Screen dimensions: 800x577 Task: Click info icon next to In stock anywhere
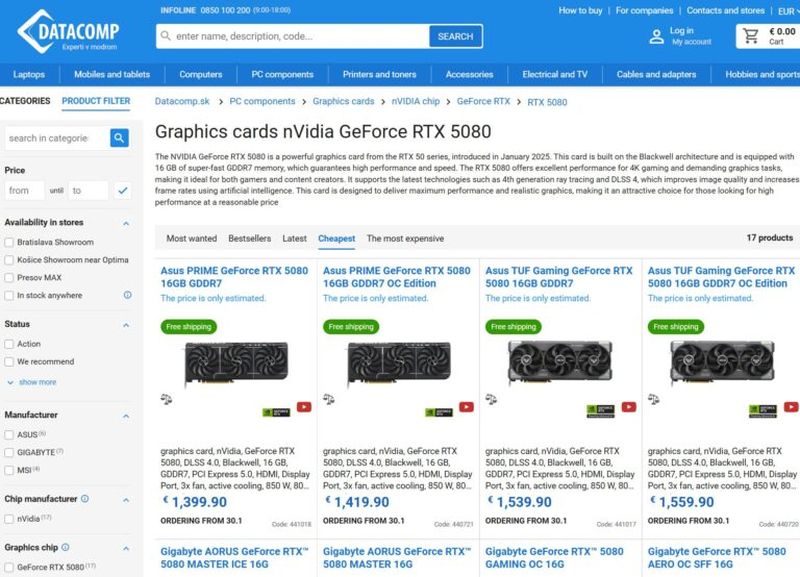point(128,295)
